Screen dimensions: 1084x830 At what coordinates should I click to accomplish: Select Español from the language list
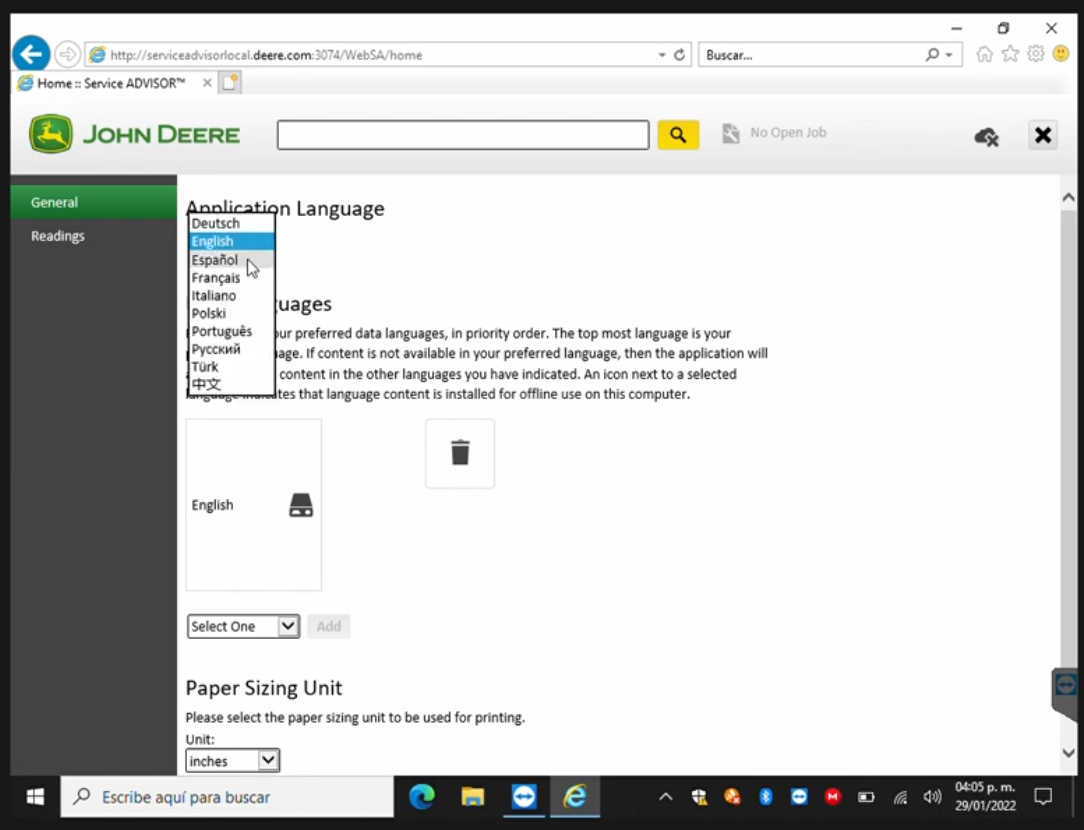click(214, 259)
